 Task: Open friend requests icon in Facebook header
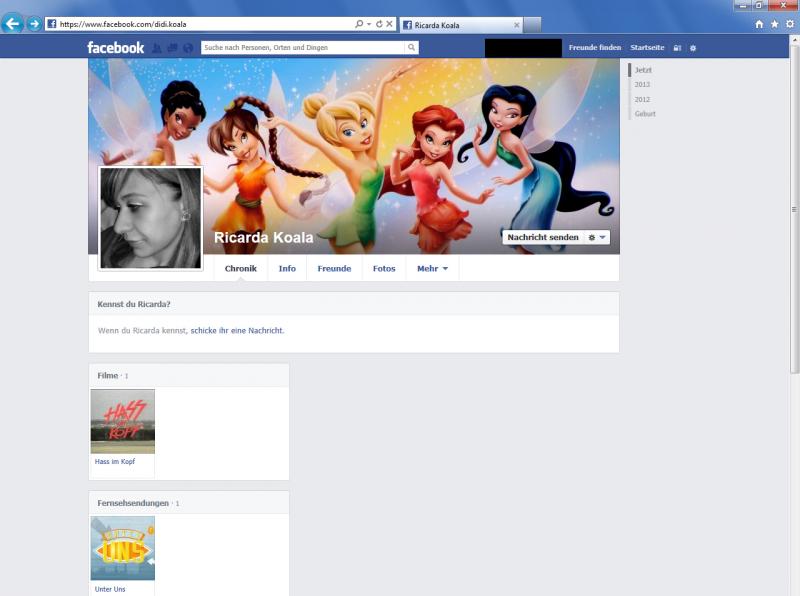[x=157, y=47]
